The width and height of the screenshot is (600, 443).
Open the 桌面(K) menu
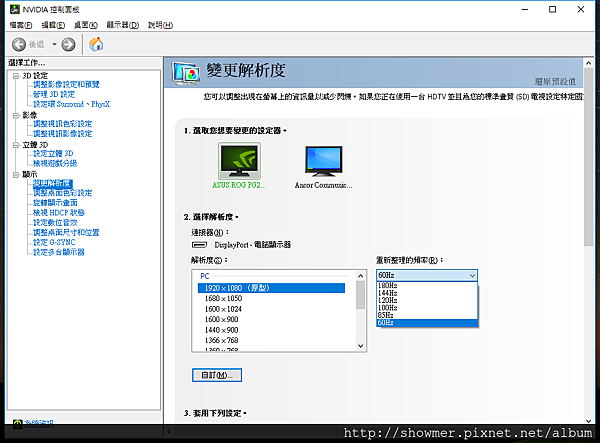coord(86,25)
